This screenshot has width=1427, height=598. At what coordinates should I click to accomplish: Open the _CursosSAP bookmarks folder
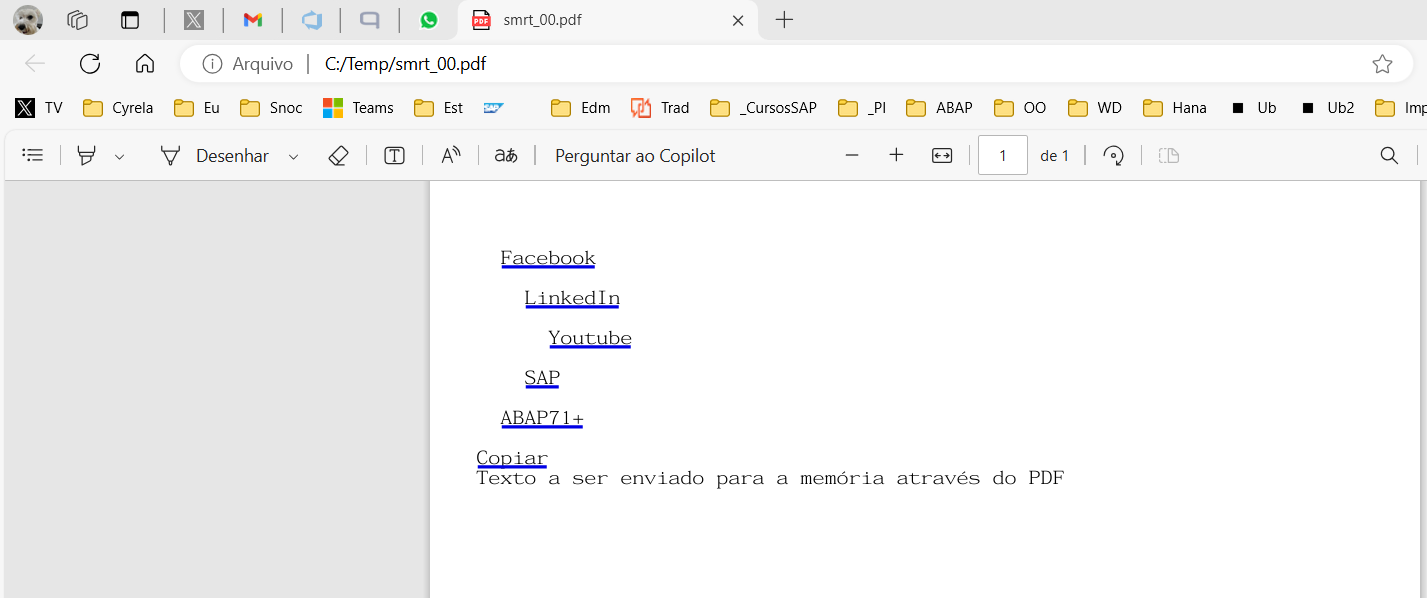point(763,108)
